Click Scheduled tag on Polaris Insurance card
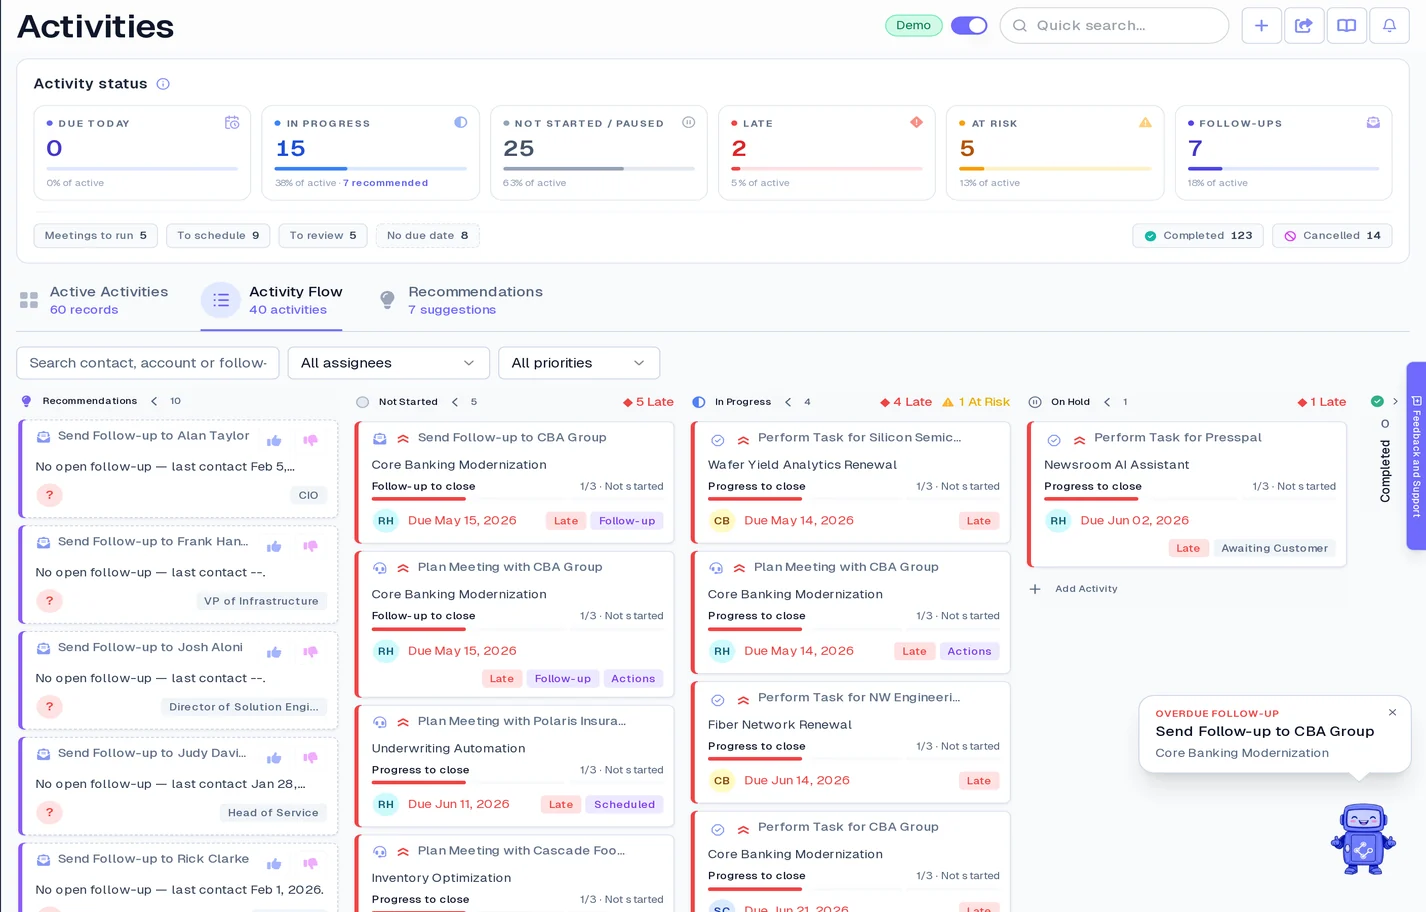The image size is (1426, 912). tap(624, 805)
